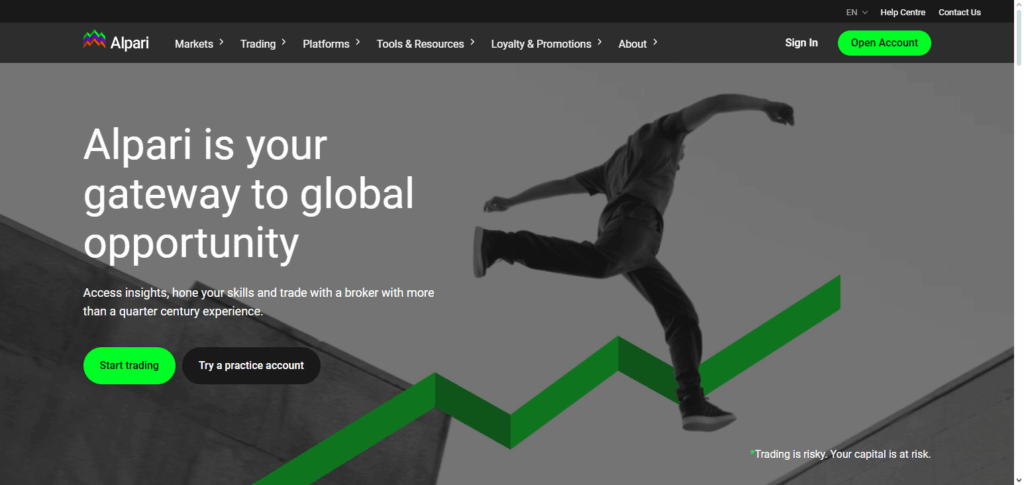Open the Markets menu item
Image resolution: width=1024 pixels, height=485 pixels.
pos(194,44)
